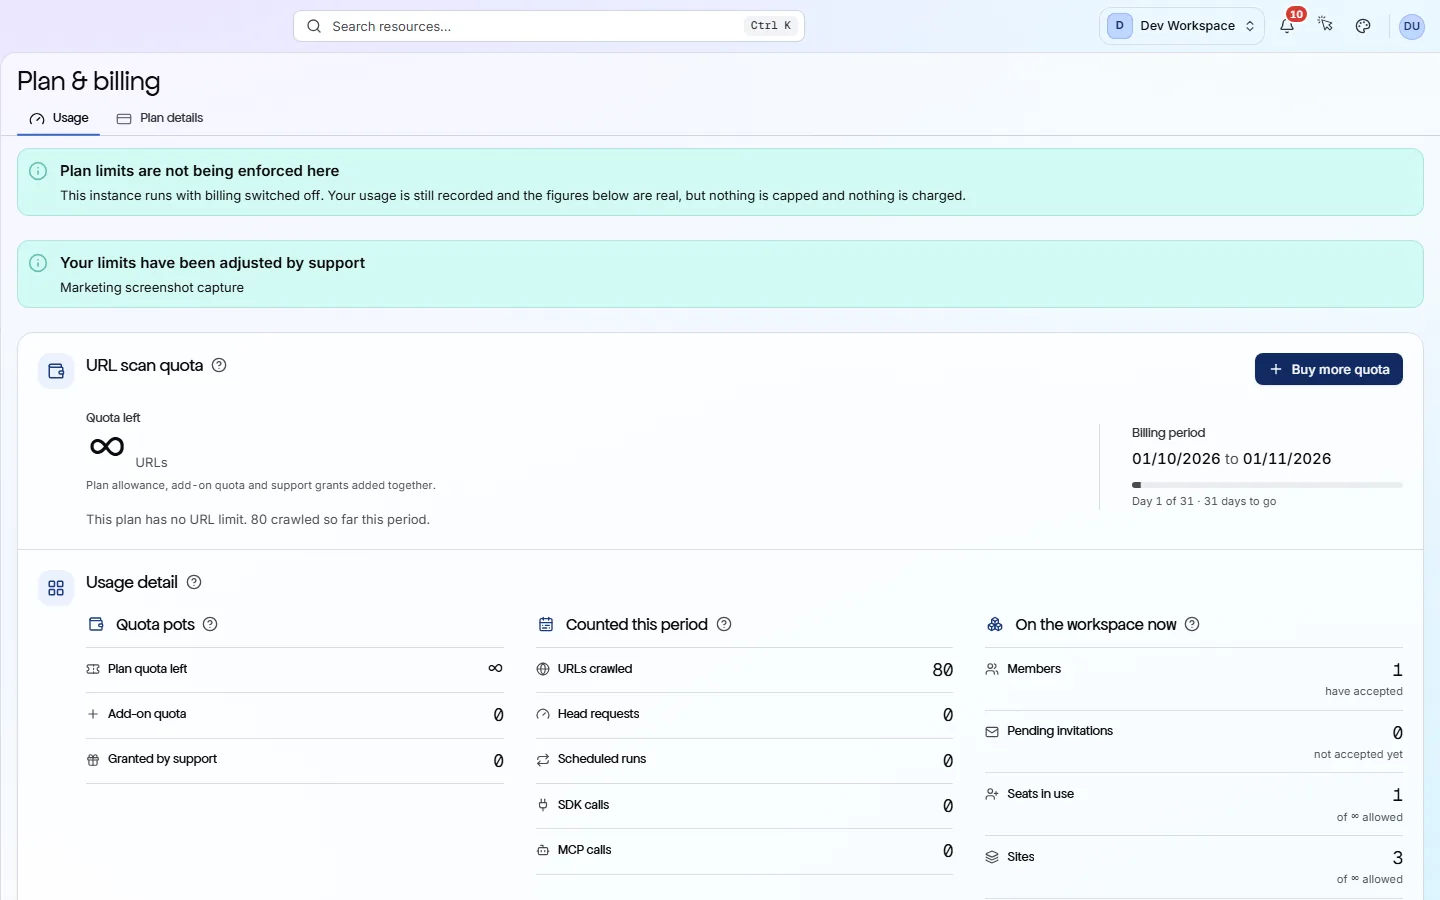Click the grid icon next to Usage detail

tap(56, 588)
